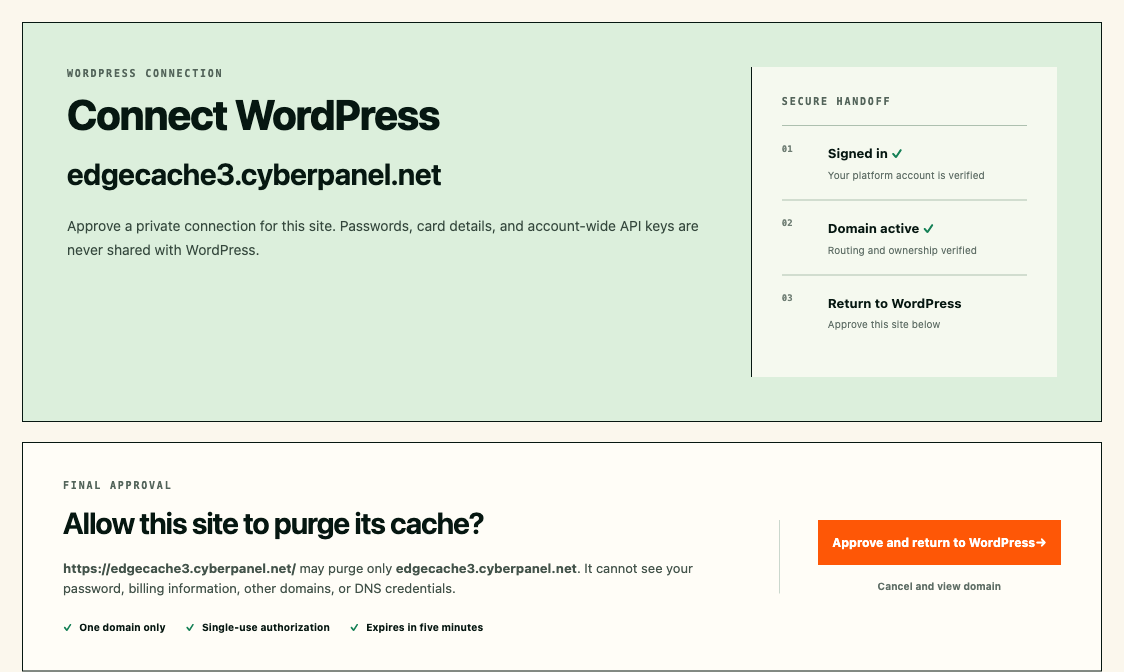Click the bold https://edgecache3.cyberpanel.net/ URL text

[x=179, y=569]
